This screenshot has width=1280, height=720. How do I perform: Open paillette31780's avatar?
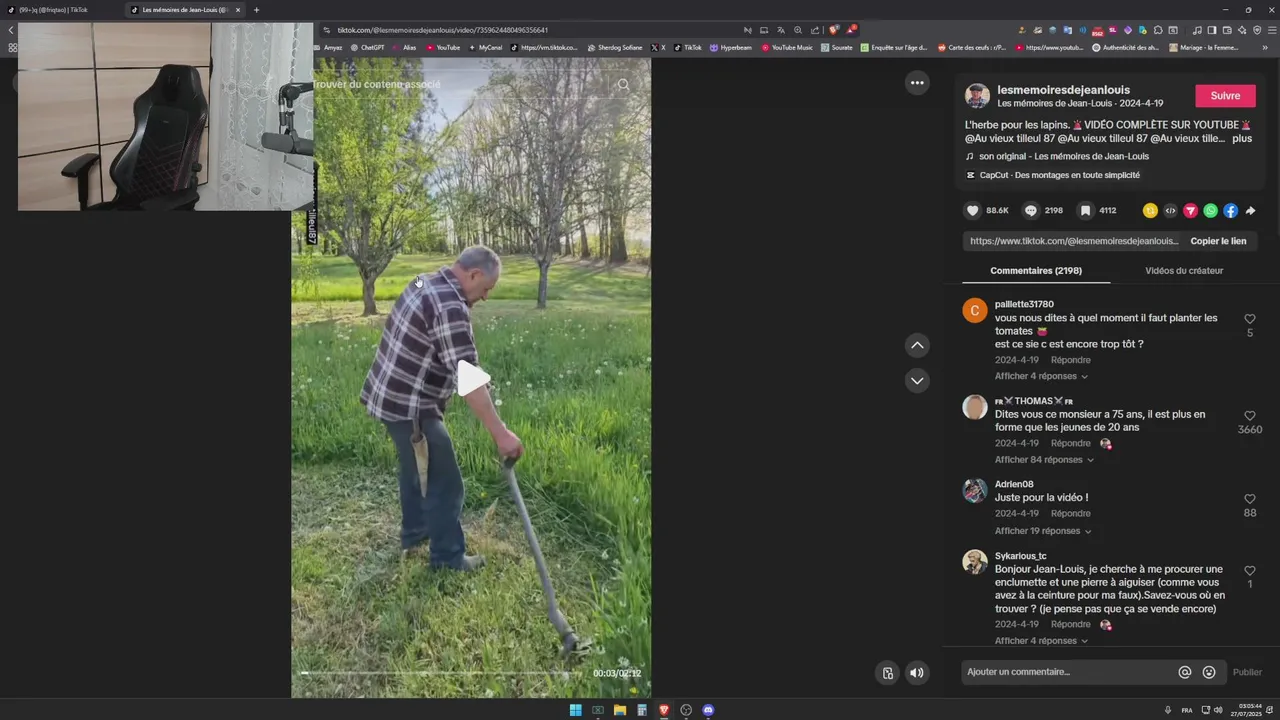(x=975, y=310)
